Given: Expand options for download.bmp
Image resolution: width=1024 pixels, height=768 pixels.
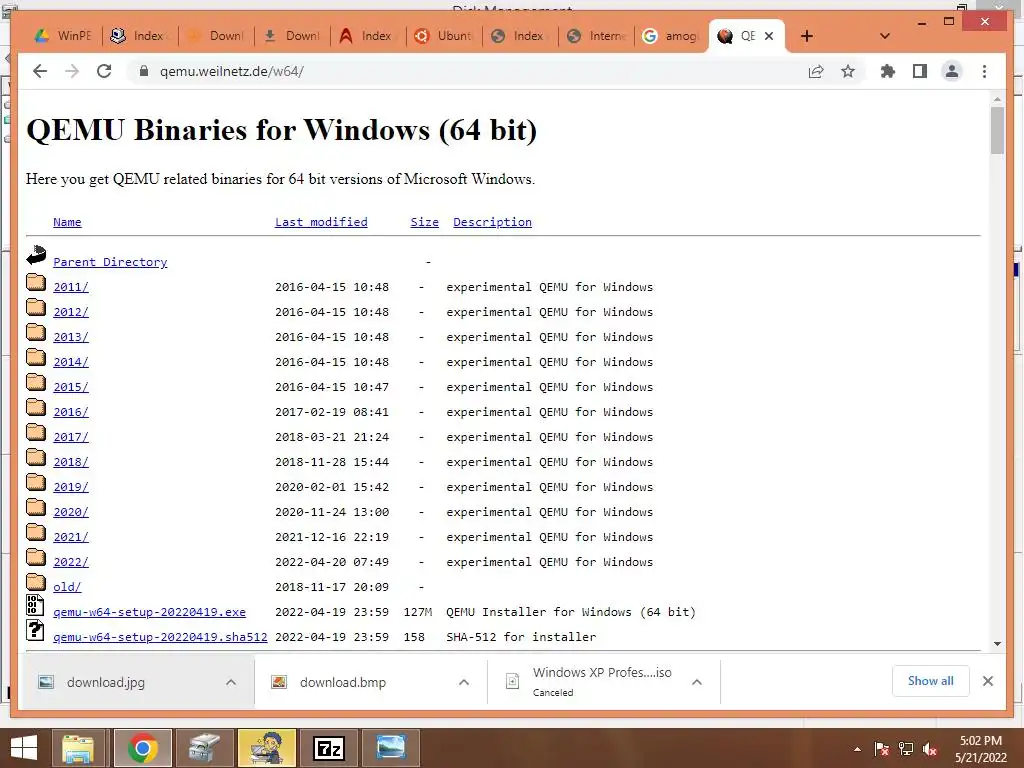Looking at the screenshot, I should click(x=464, y=682).
